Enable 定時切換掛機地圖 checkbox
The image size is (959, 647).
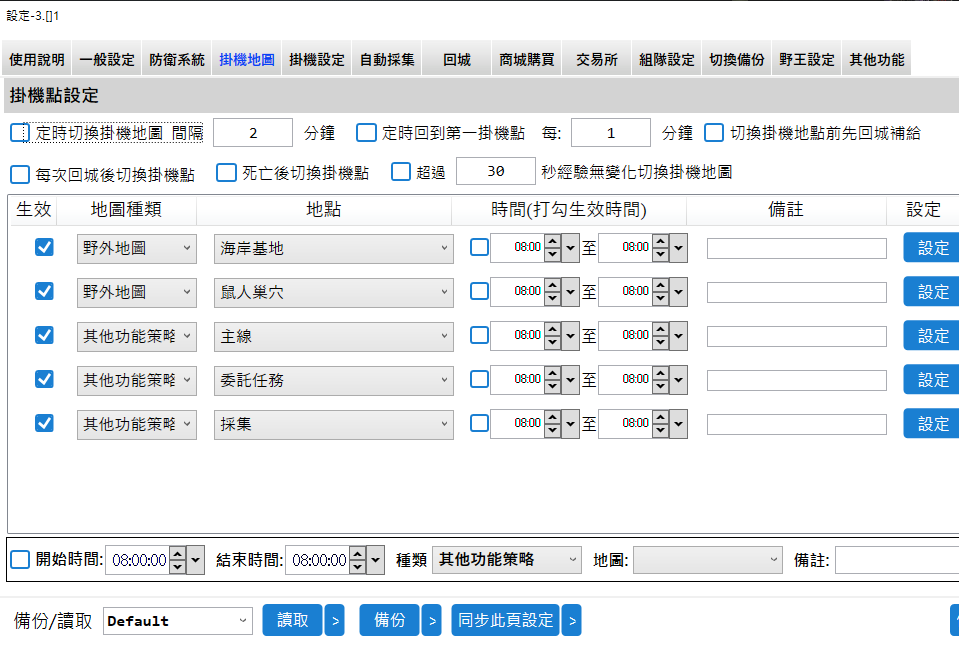tap(20, 133)
